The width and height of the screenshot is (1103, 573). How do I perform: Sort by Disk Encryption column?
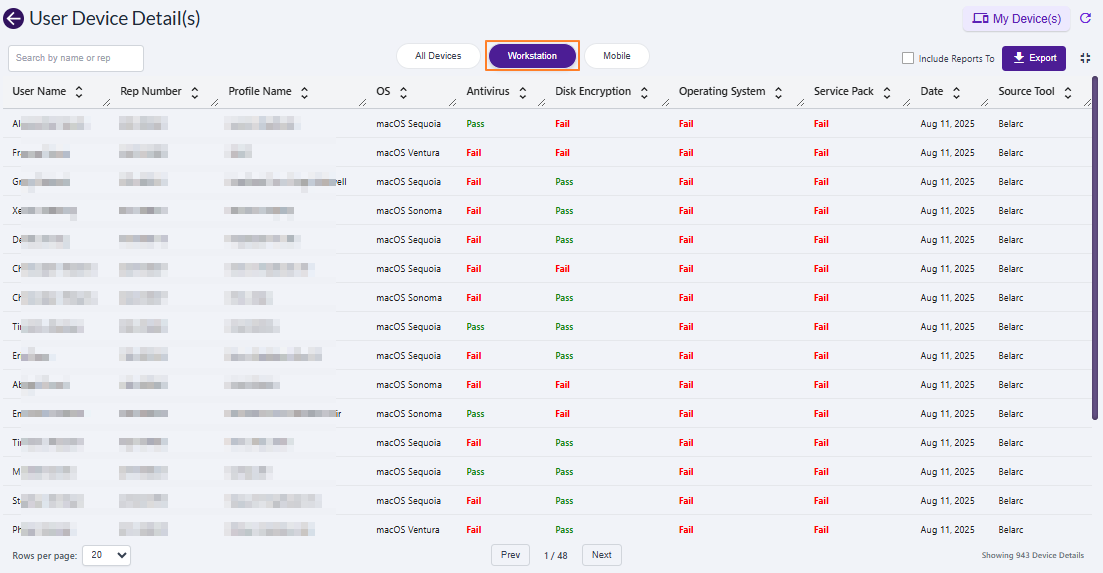644,92
